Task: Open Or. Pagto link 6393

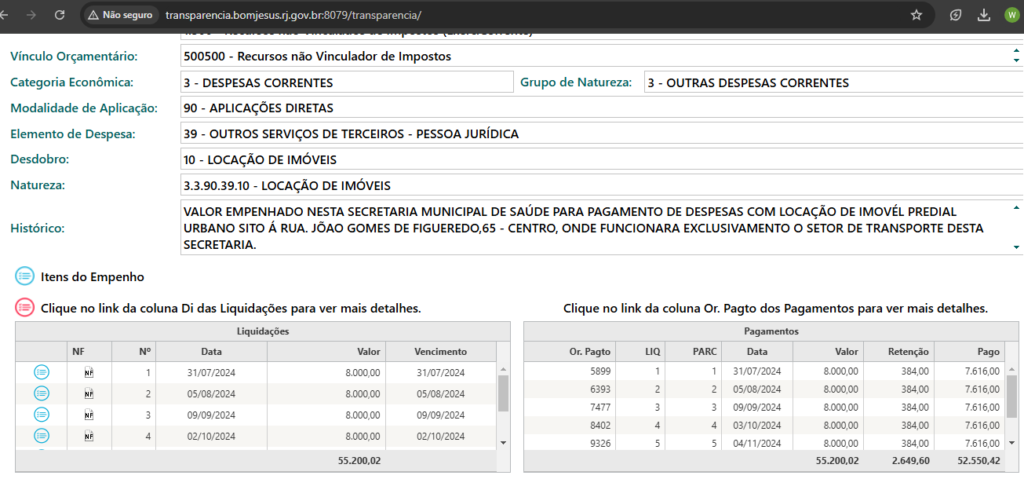Action: [600, 389]
